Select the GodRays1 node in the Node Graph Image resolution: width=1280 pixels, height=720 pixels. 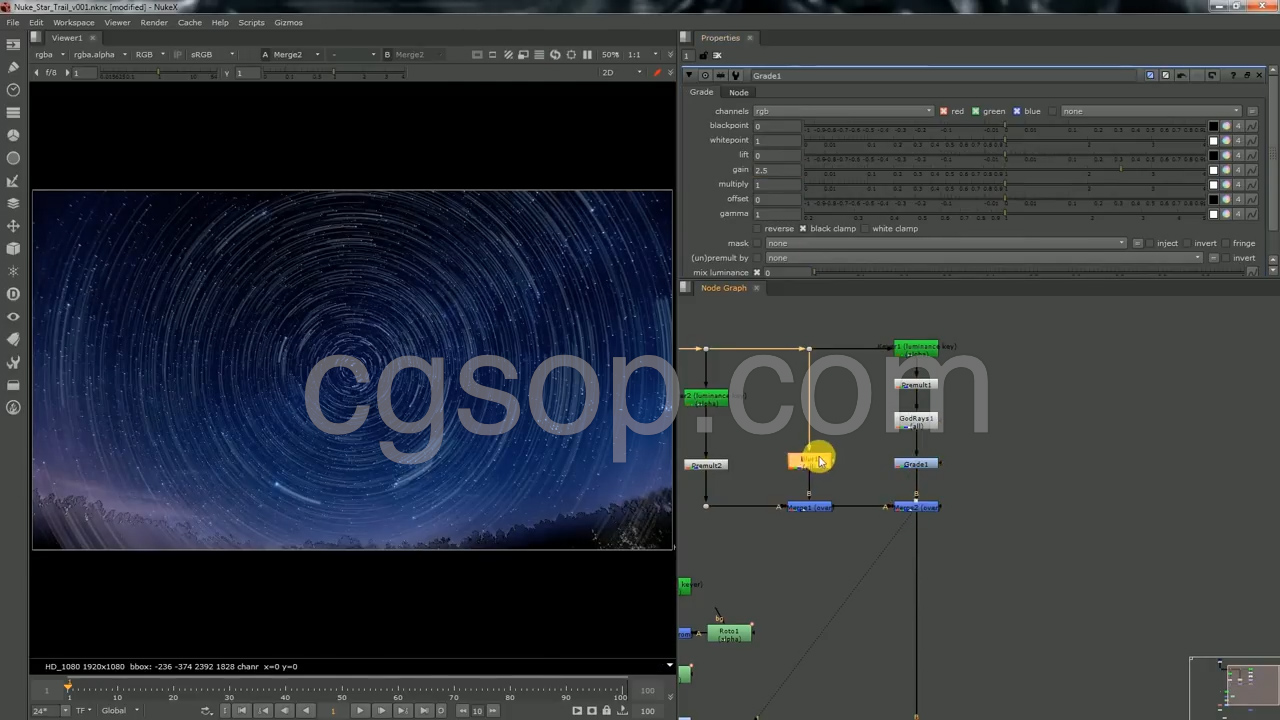click(916, 422)
